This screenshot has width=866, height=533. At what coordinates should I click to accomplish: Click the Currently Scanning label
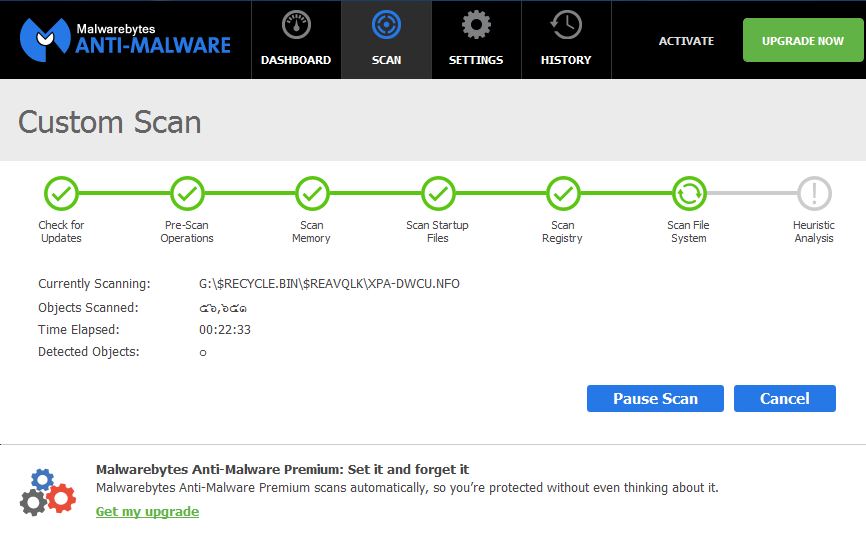click(x=94, y=283)
